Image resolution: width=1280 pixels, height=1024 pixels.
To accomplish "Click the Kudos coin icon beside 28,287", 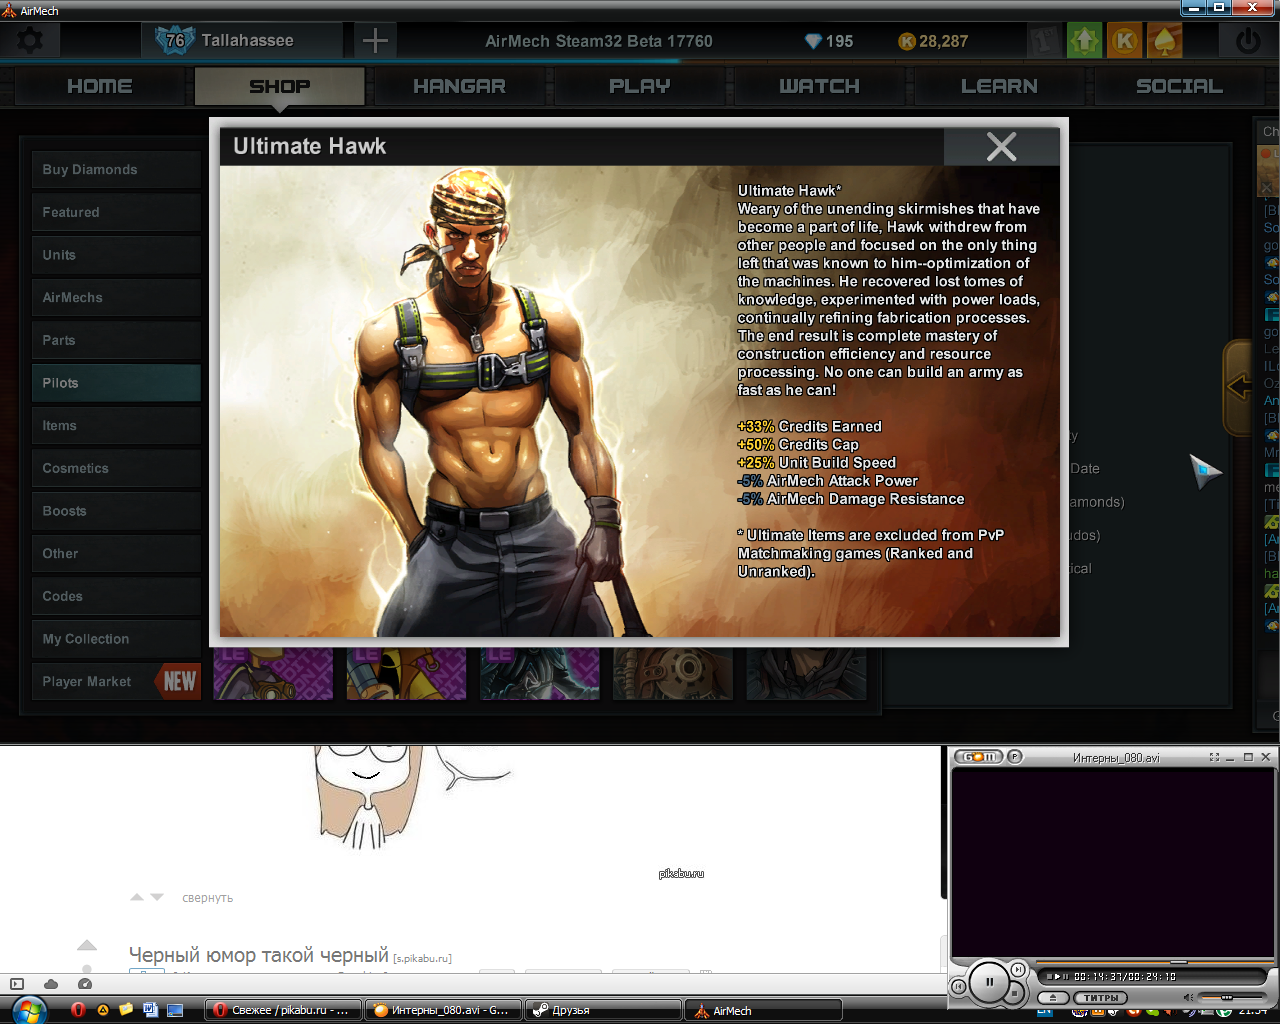I will point(907,41).
